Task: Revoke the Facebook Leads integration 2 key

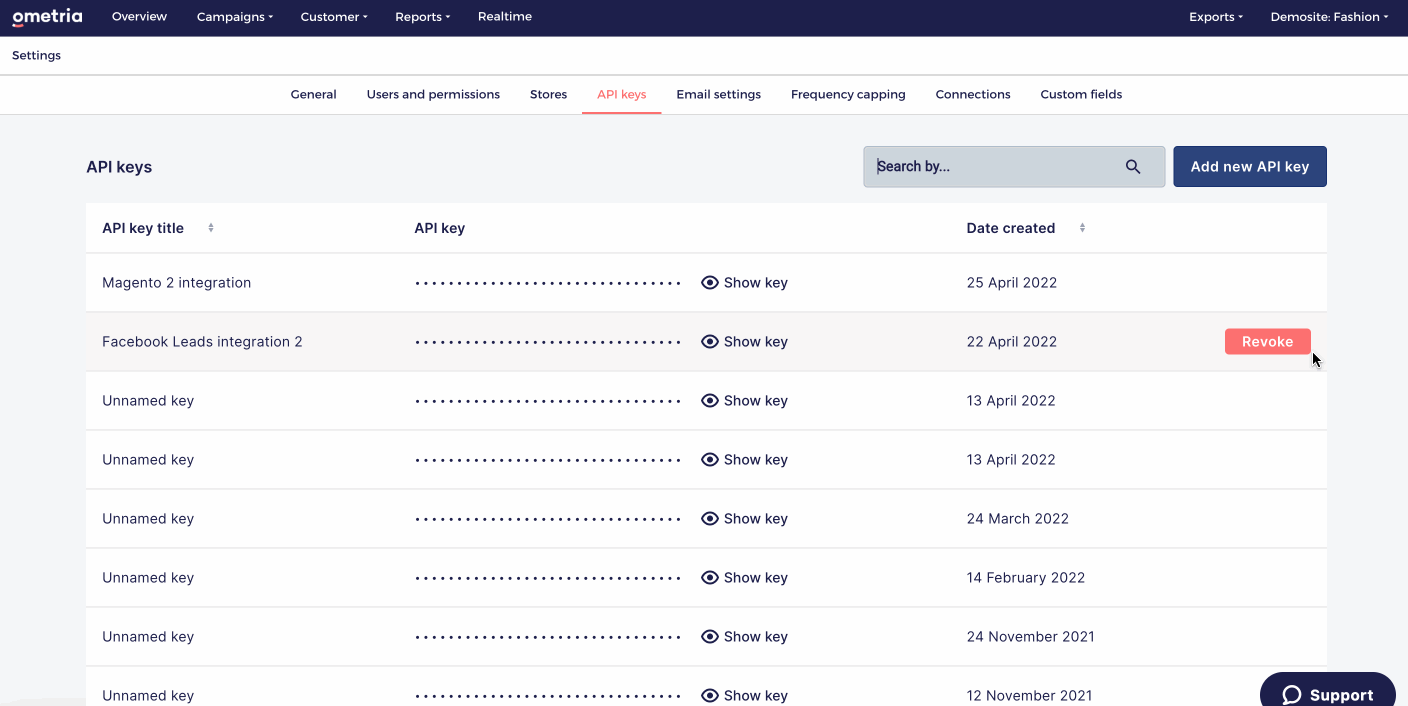Action: click(1268, 342)
